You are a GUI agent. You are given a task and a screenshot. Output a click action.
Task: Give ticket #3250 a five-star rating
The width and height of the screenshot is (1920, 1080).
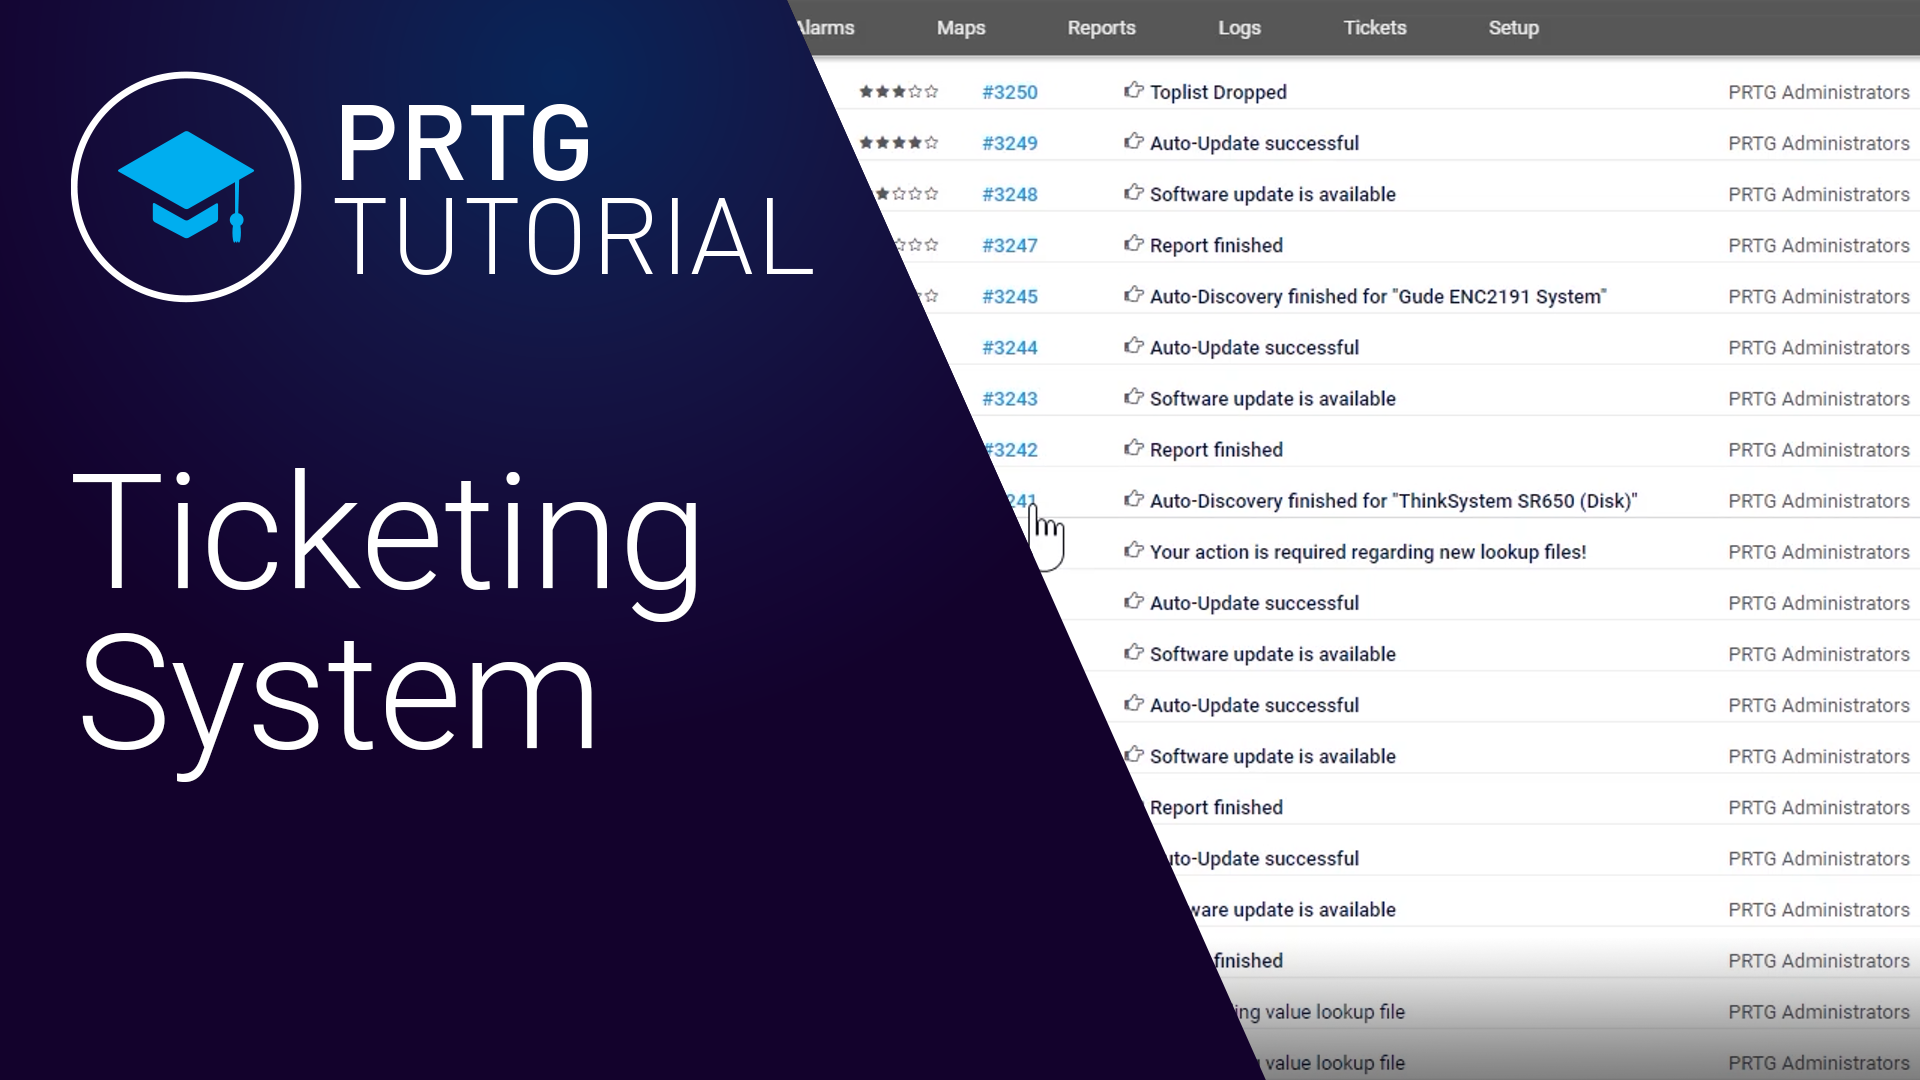pos(932,91)
